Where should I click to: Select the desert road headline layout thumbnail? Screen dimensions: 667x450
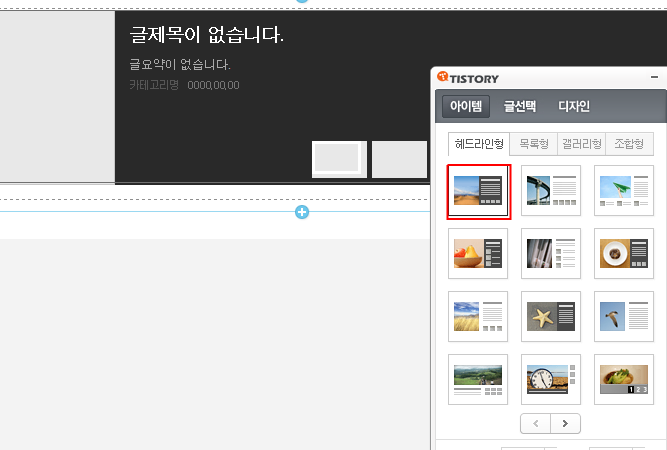pyautogui.click(x=478, y=191)
